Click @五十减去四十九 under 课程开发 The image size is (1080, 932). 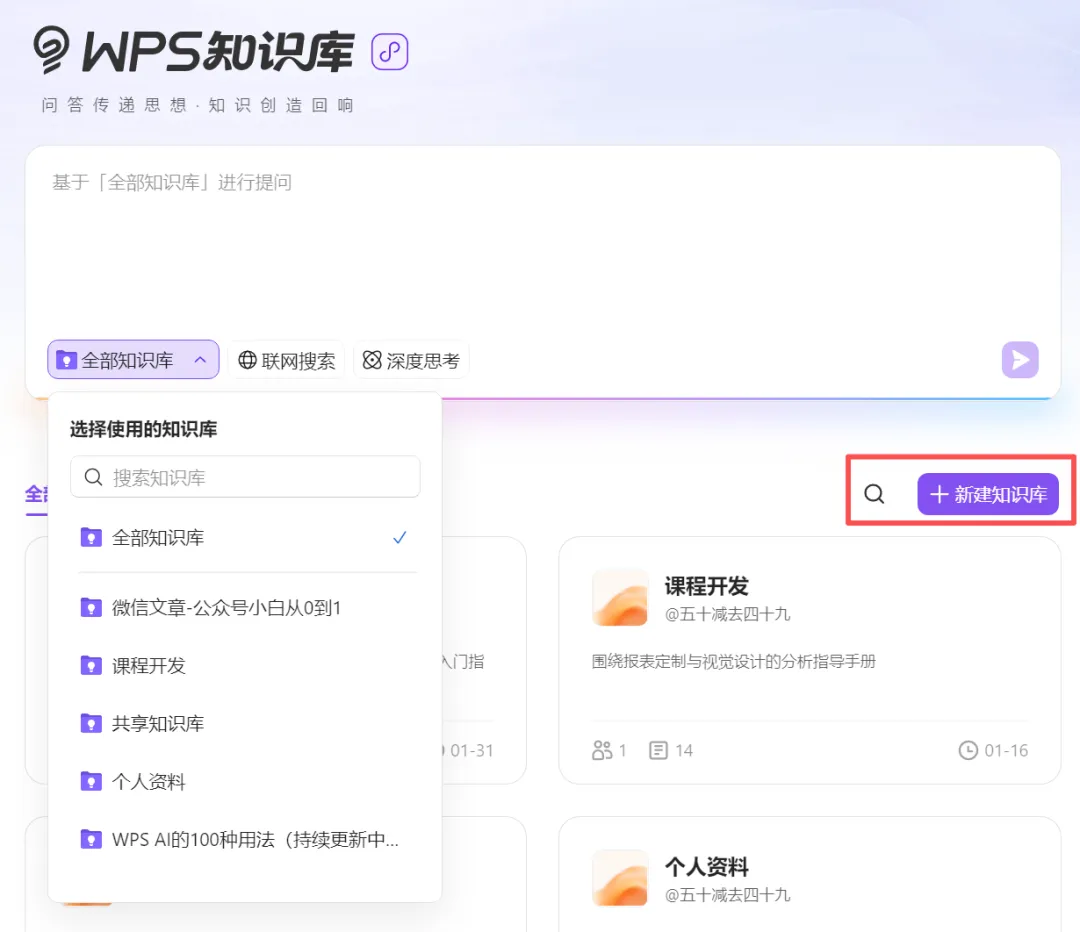[x=727, y=614]
